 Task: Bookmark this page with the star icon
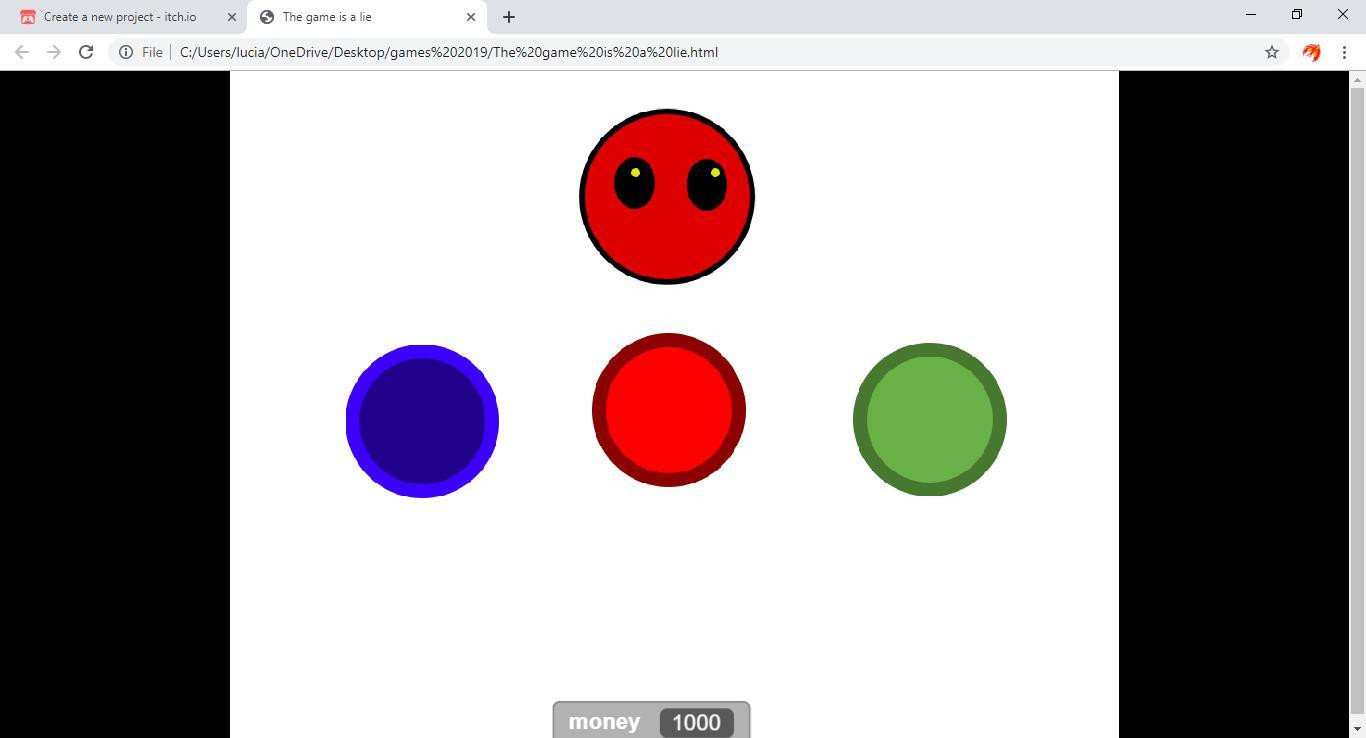1272,52
